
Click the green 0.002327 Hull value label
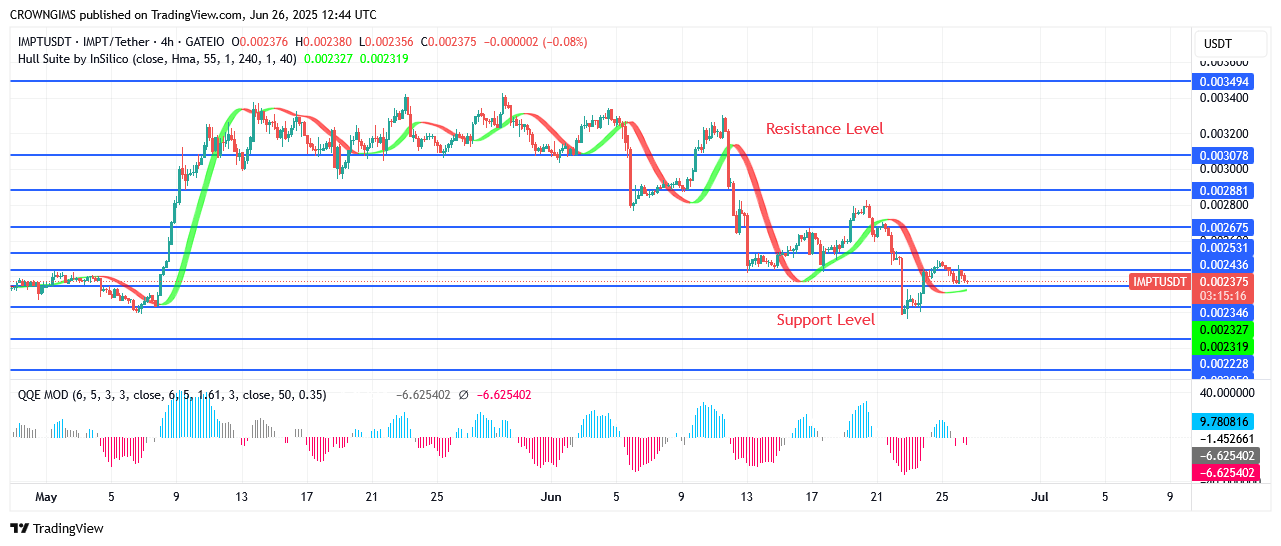coord(1221,330)
